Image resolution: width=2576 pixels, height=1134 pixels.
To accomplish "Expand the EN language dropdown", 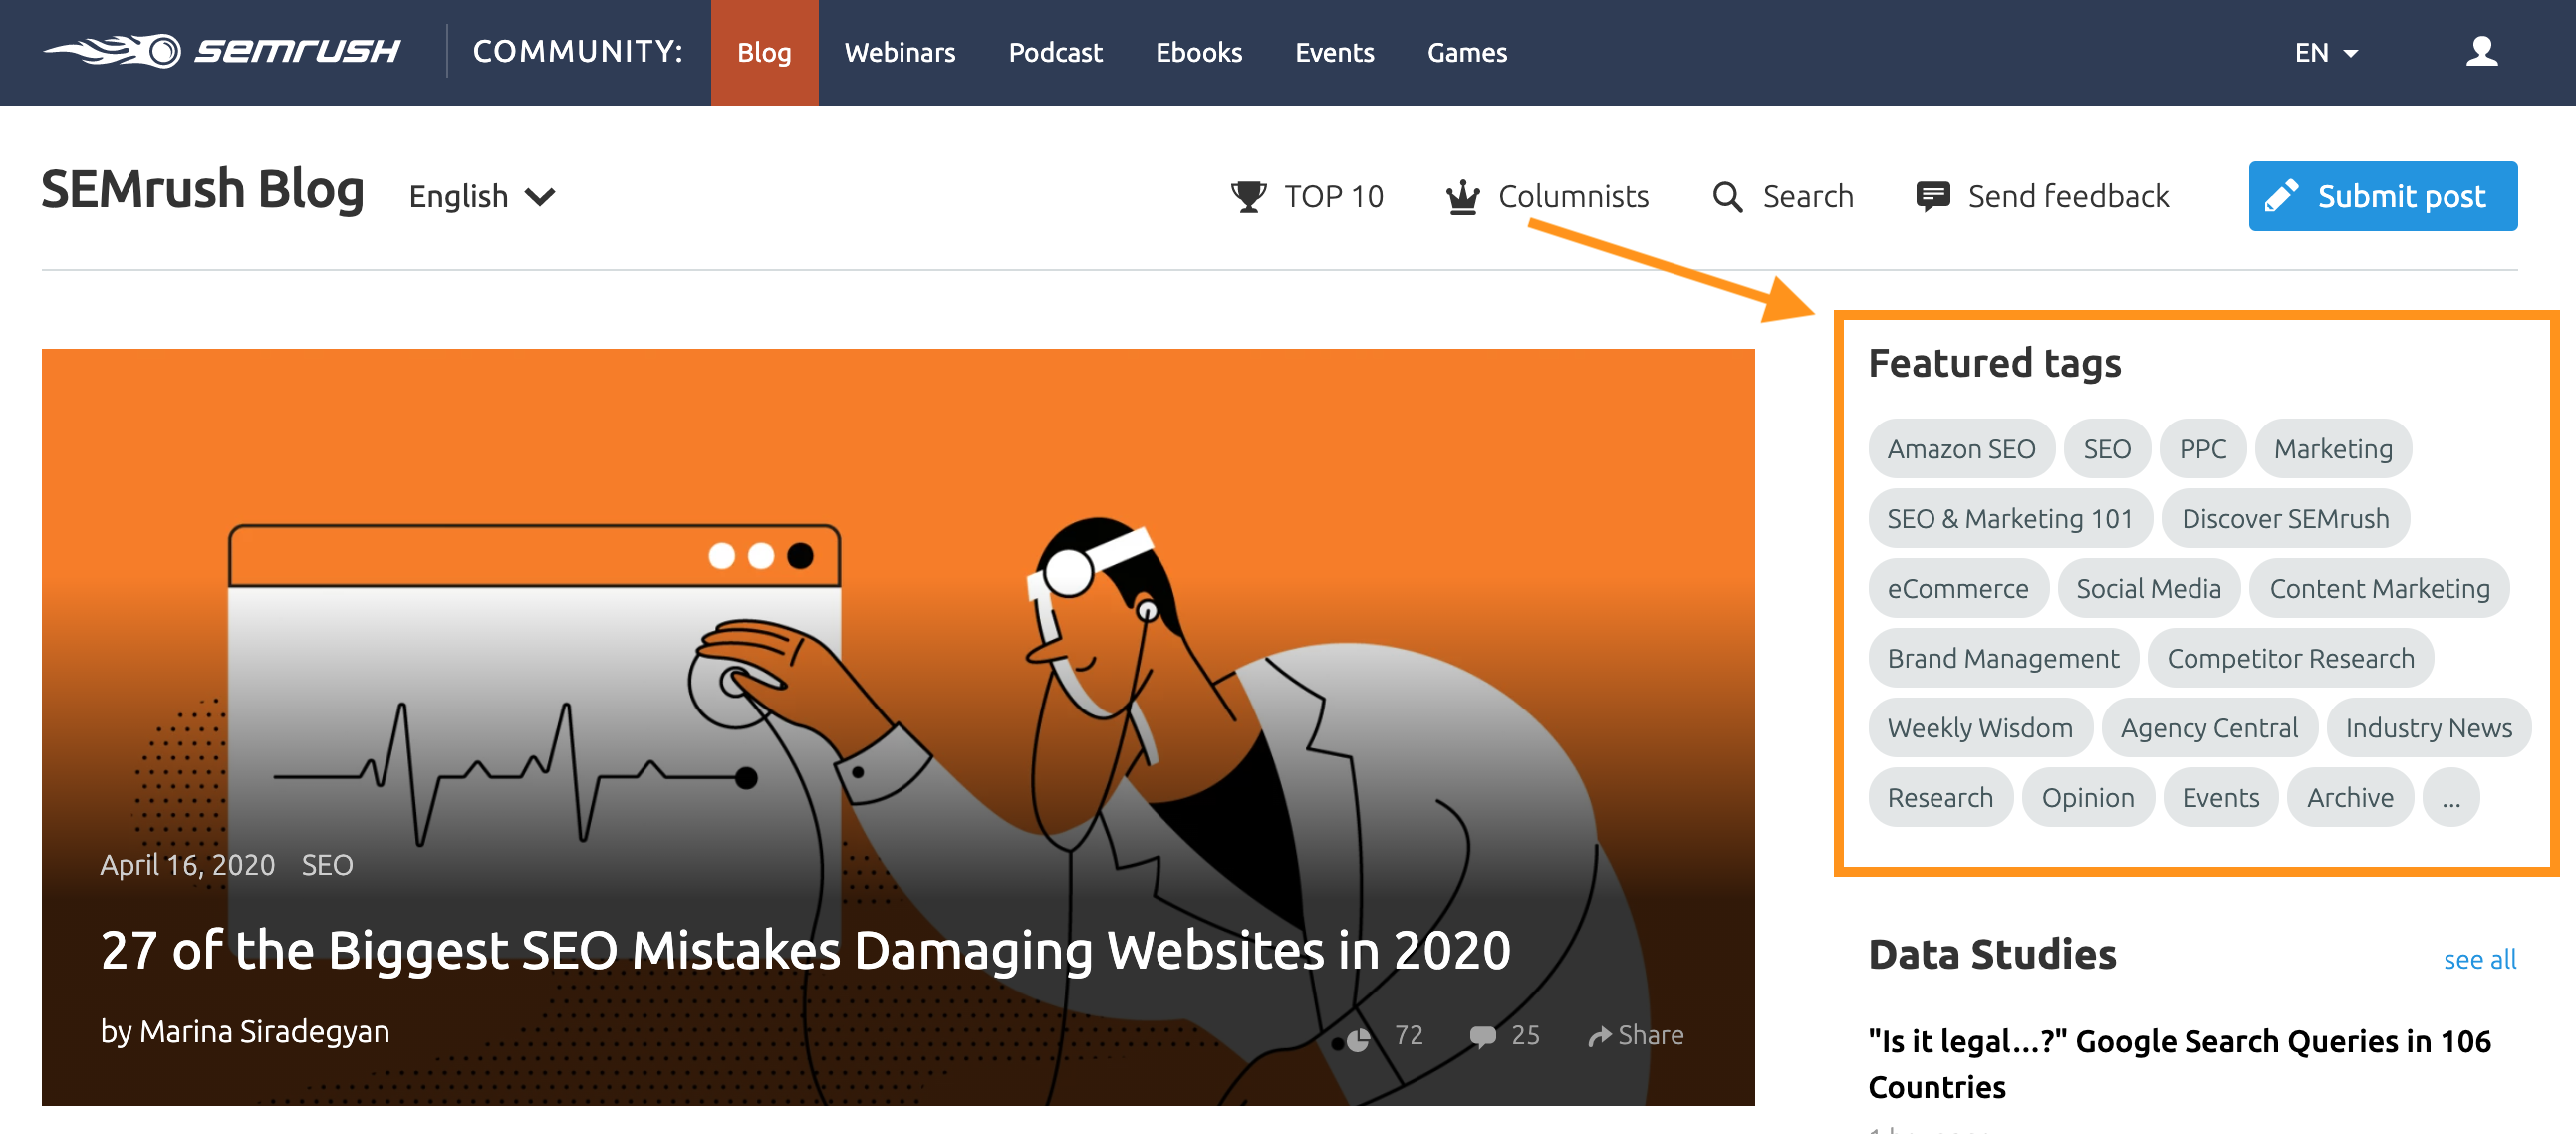I will click(x=2326, y=52).
